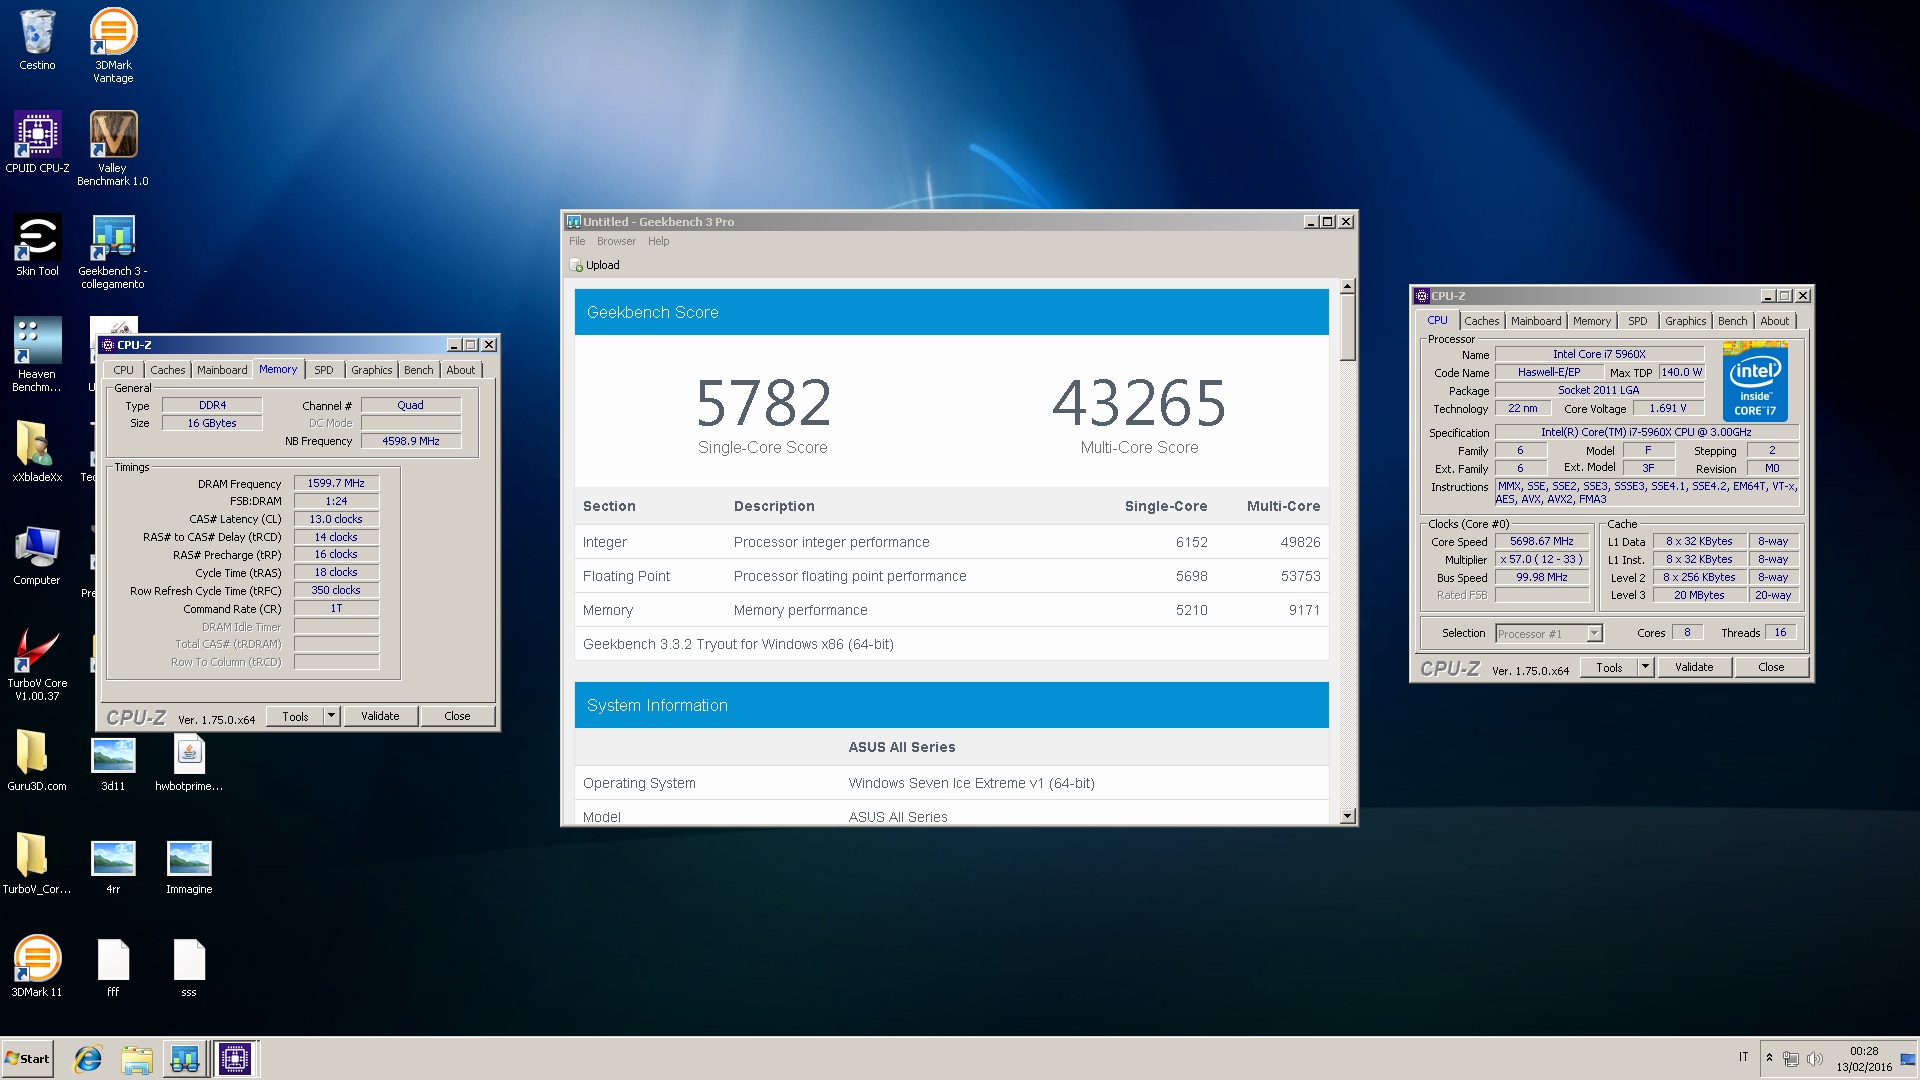Image resolution: width=1920 pixels, height=1080 pixels.
Task: Select the Guru3D.com folder icon
Action: (x=37, y=761)
